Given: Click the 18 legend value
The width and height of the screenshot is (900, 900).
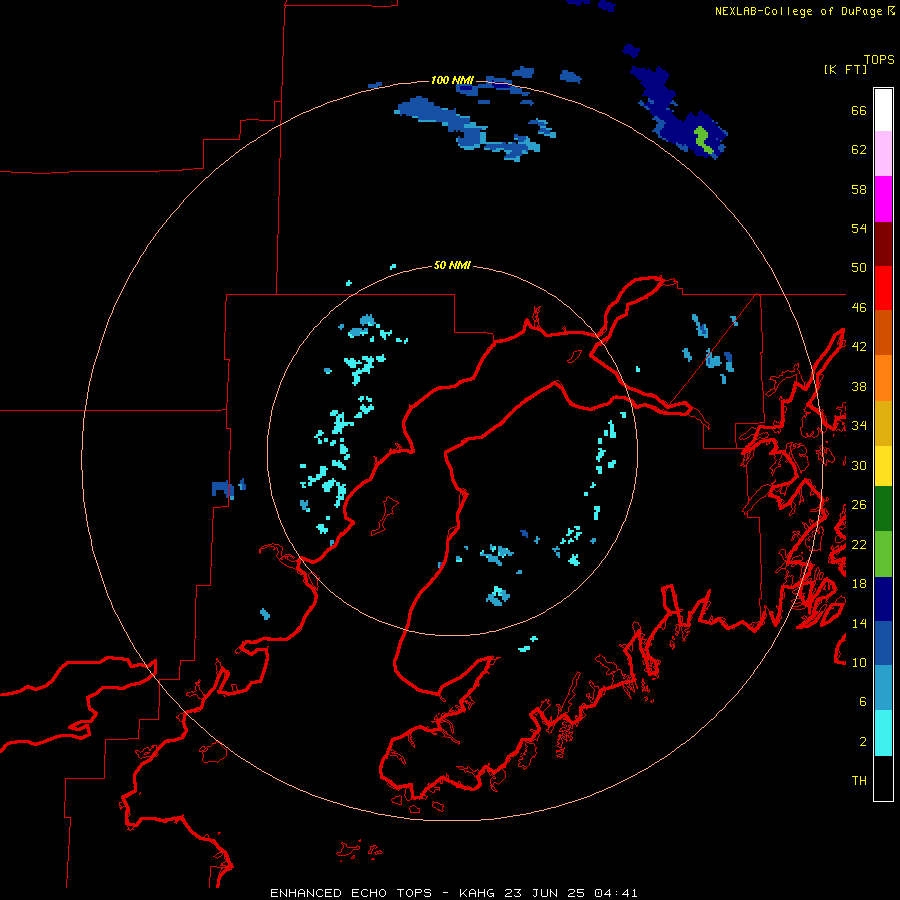Looking at the screenshot, I should [x=859, y=583].
